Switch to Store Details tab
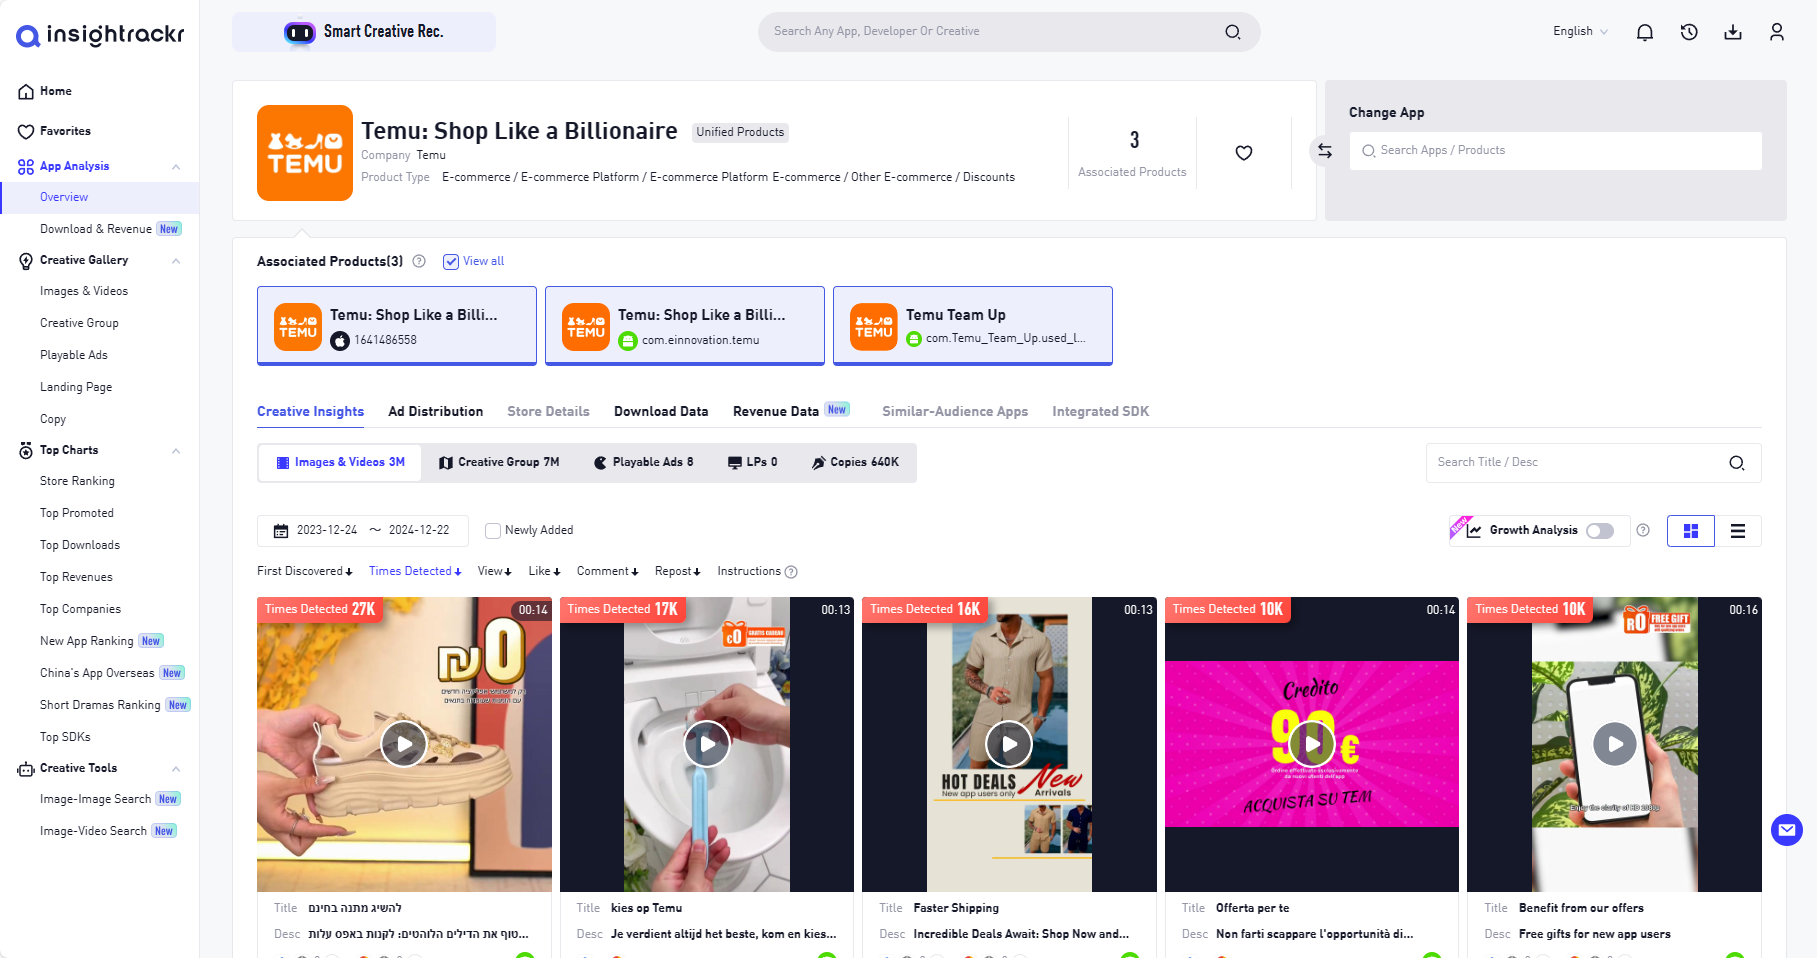Viewport: 1817px width, 958px height. [x=548, y=412]
